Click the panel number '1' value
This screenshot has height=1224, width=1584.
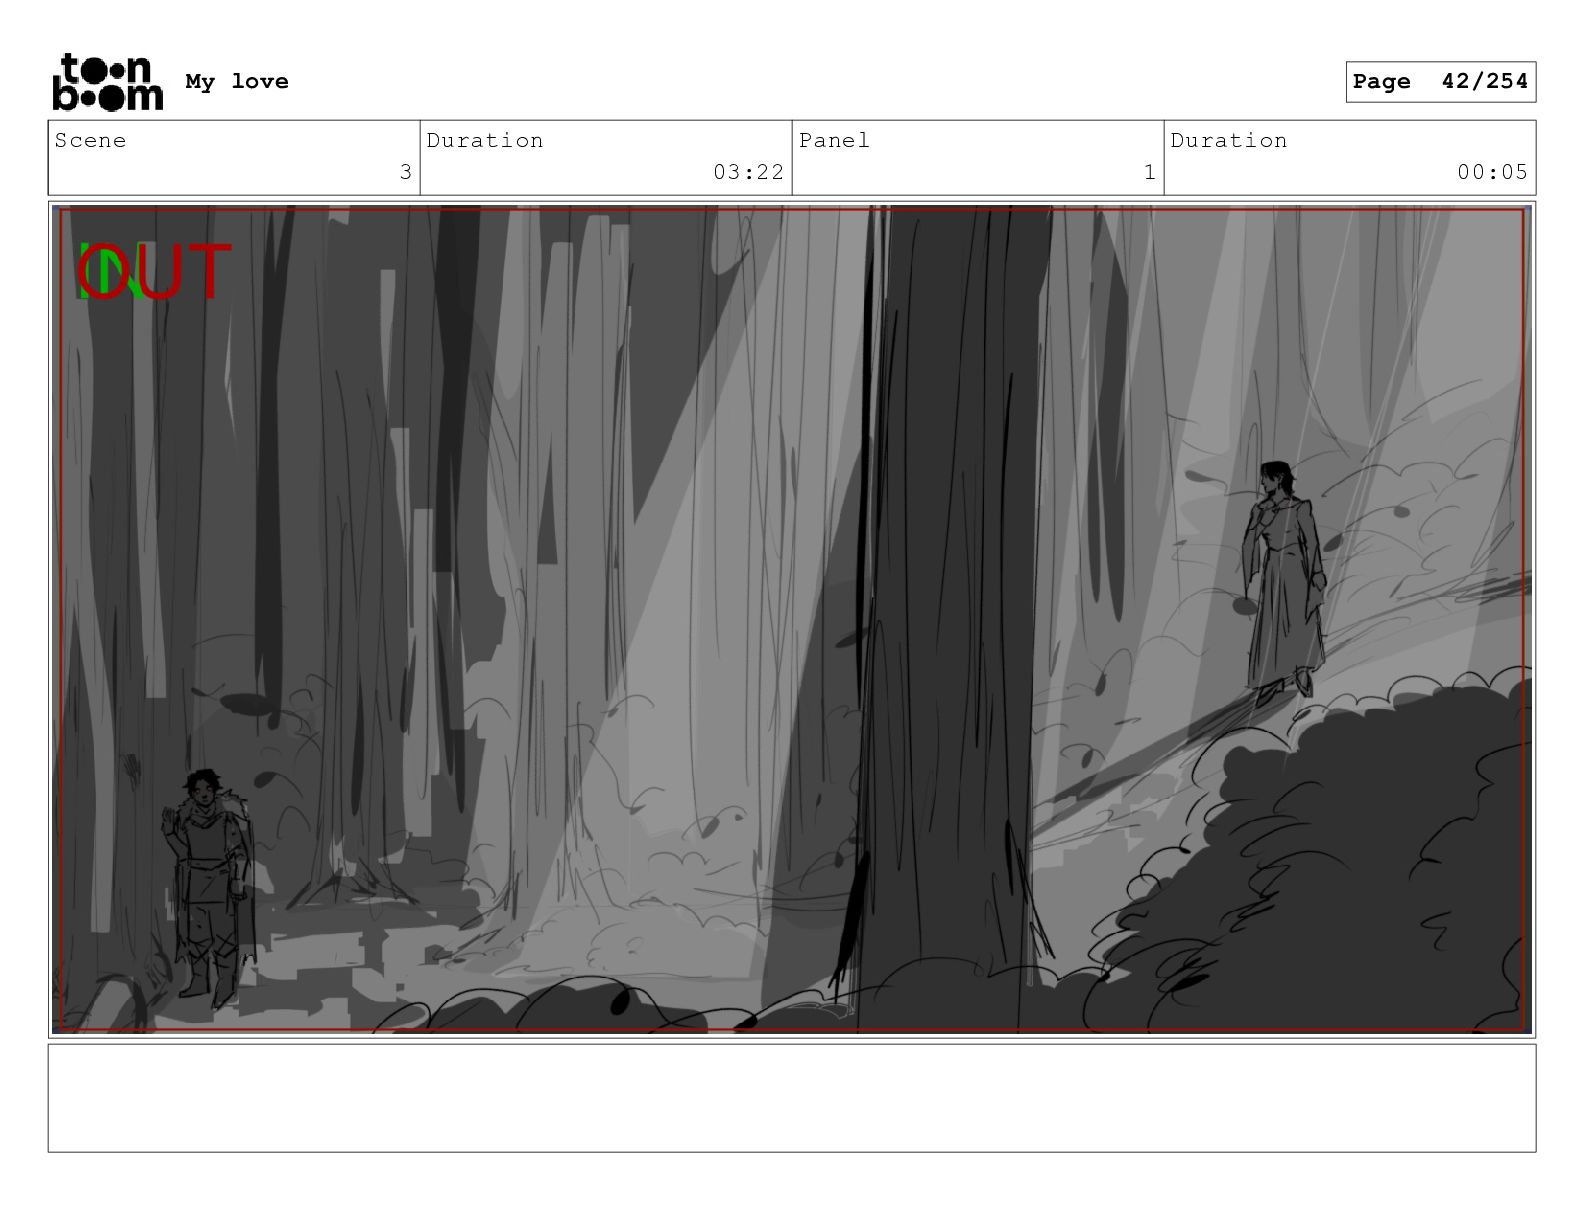tap(1149, 172)
